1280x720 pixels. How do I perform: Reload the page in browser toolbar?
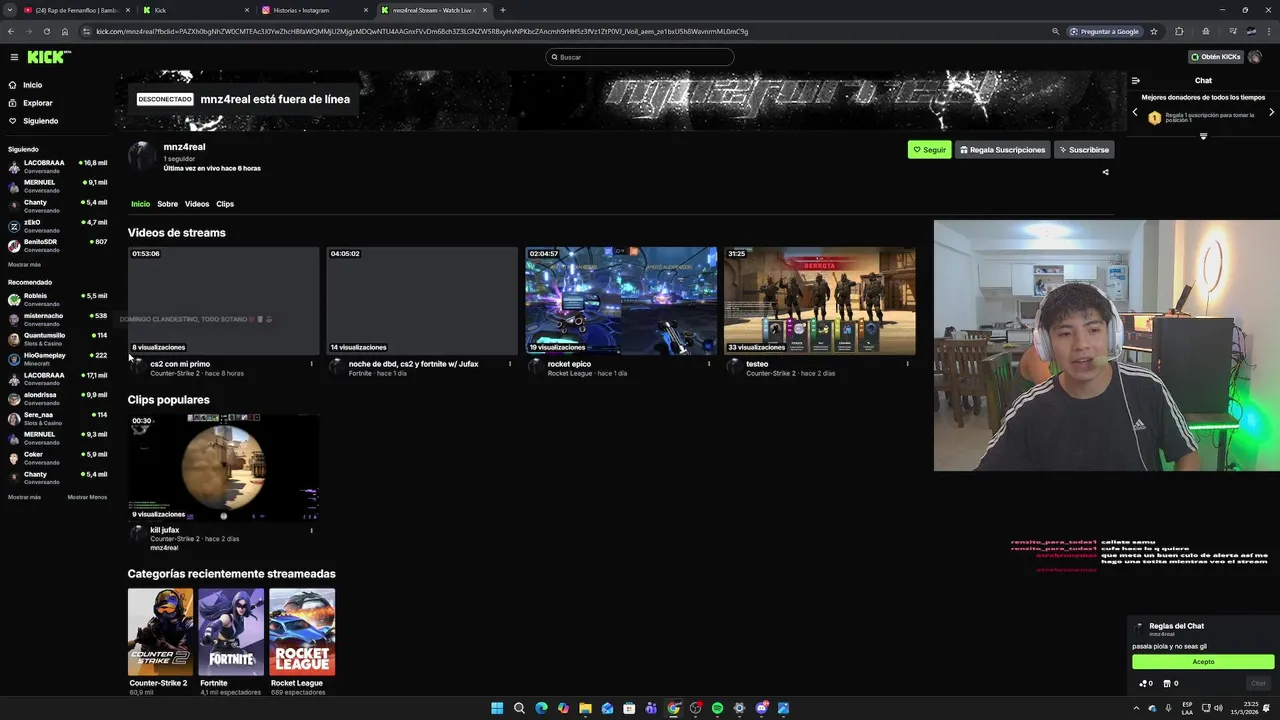(48, 31)
